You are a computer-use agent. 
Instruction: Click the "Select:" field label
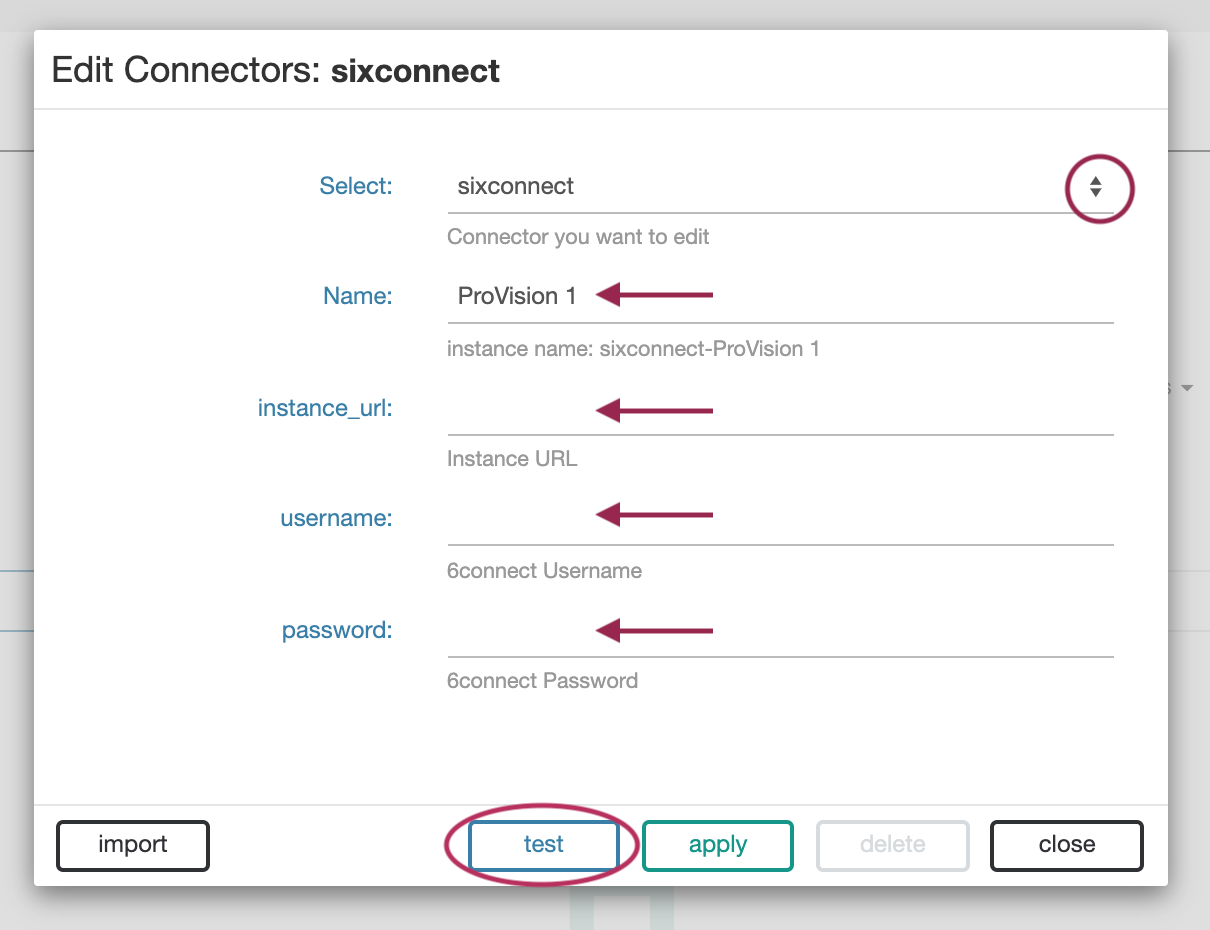[356, 186]
